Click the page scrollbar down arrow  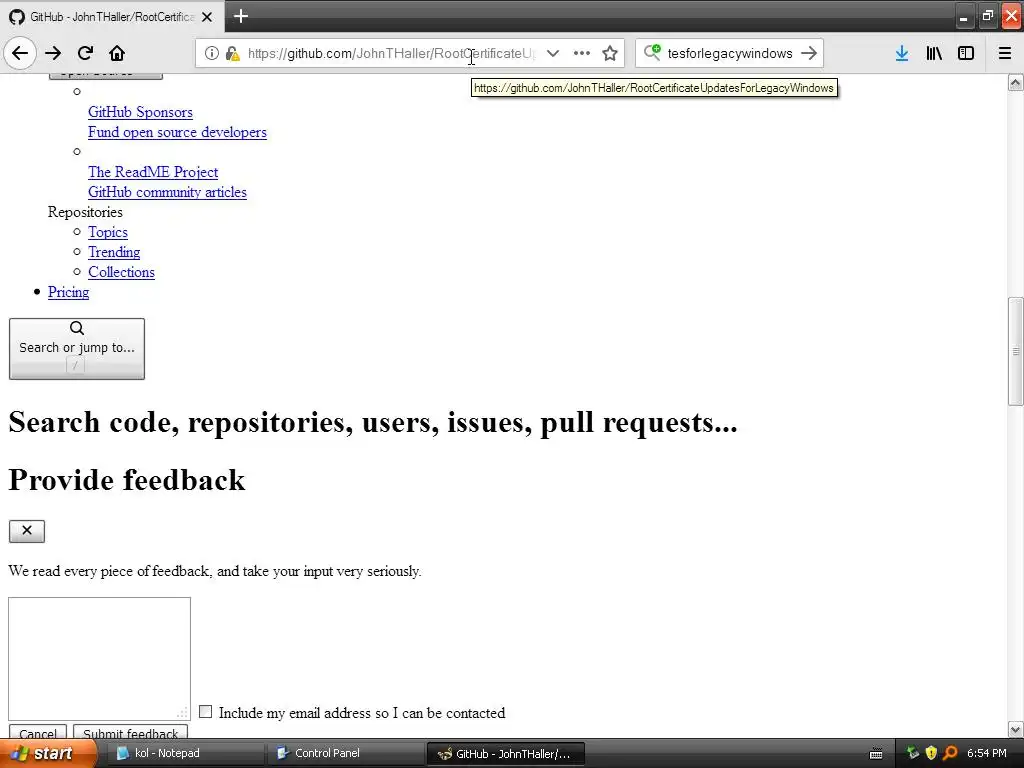tap(1016, 729)
